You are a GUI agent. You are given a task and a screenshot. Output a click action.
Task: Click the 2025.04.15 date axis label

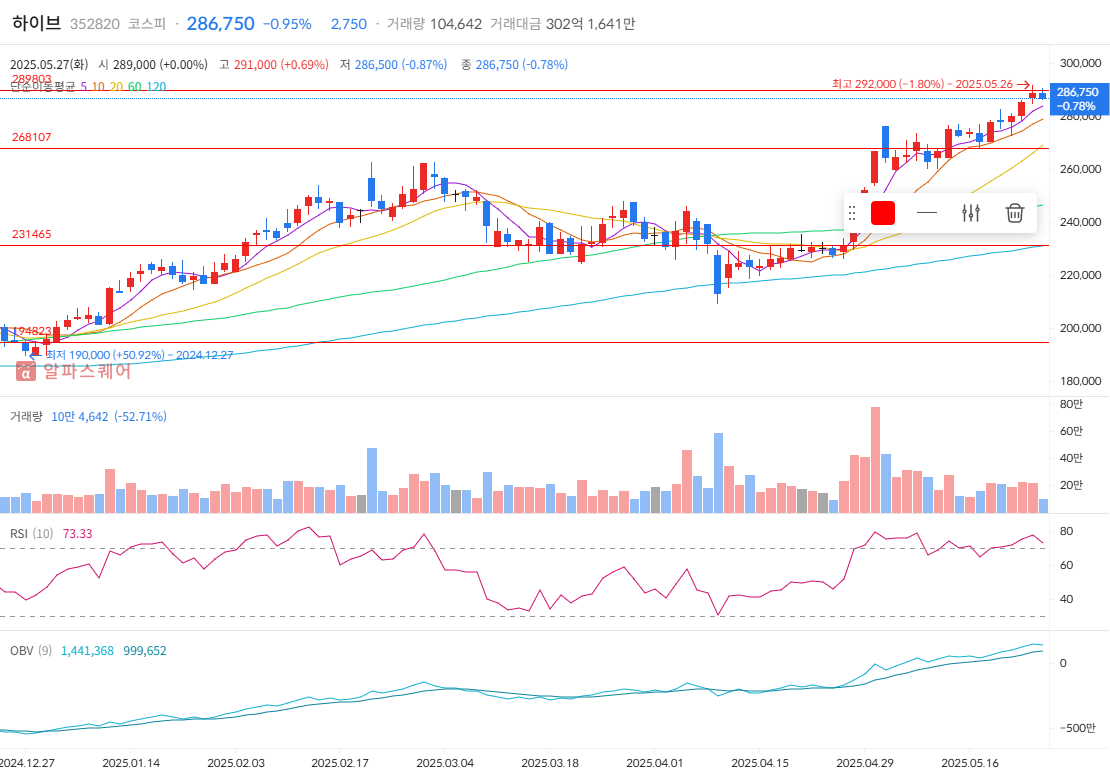760,763
